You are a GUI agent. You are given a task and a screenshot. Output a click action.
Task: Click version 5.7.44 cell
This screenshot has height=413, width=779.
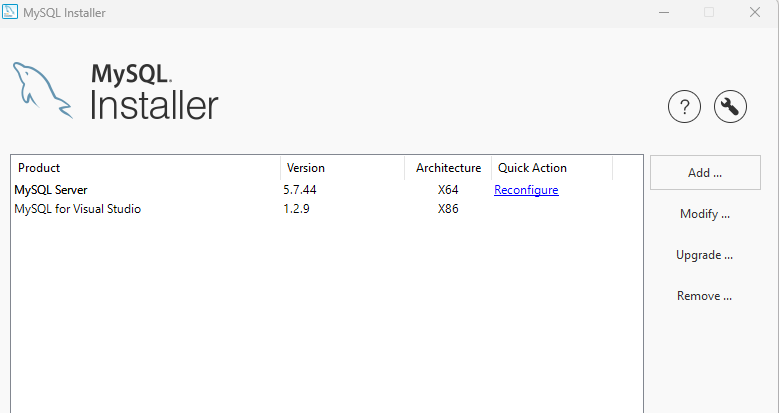coord(300,190)
